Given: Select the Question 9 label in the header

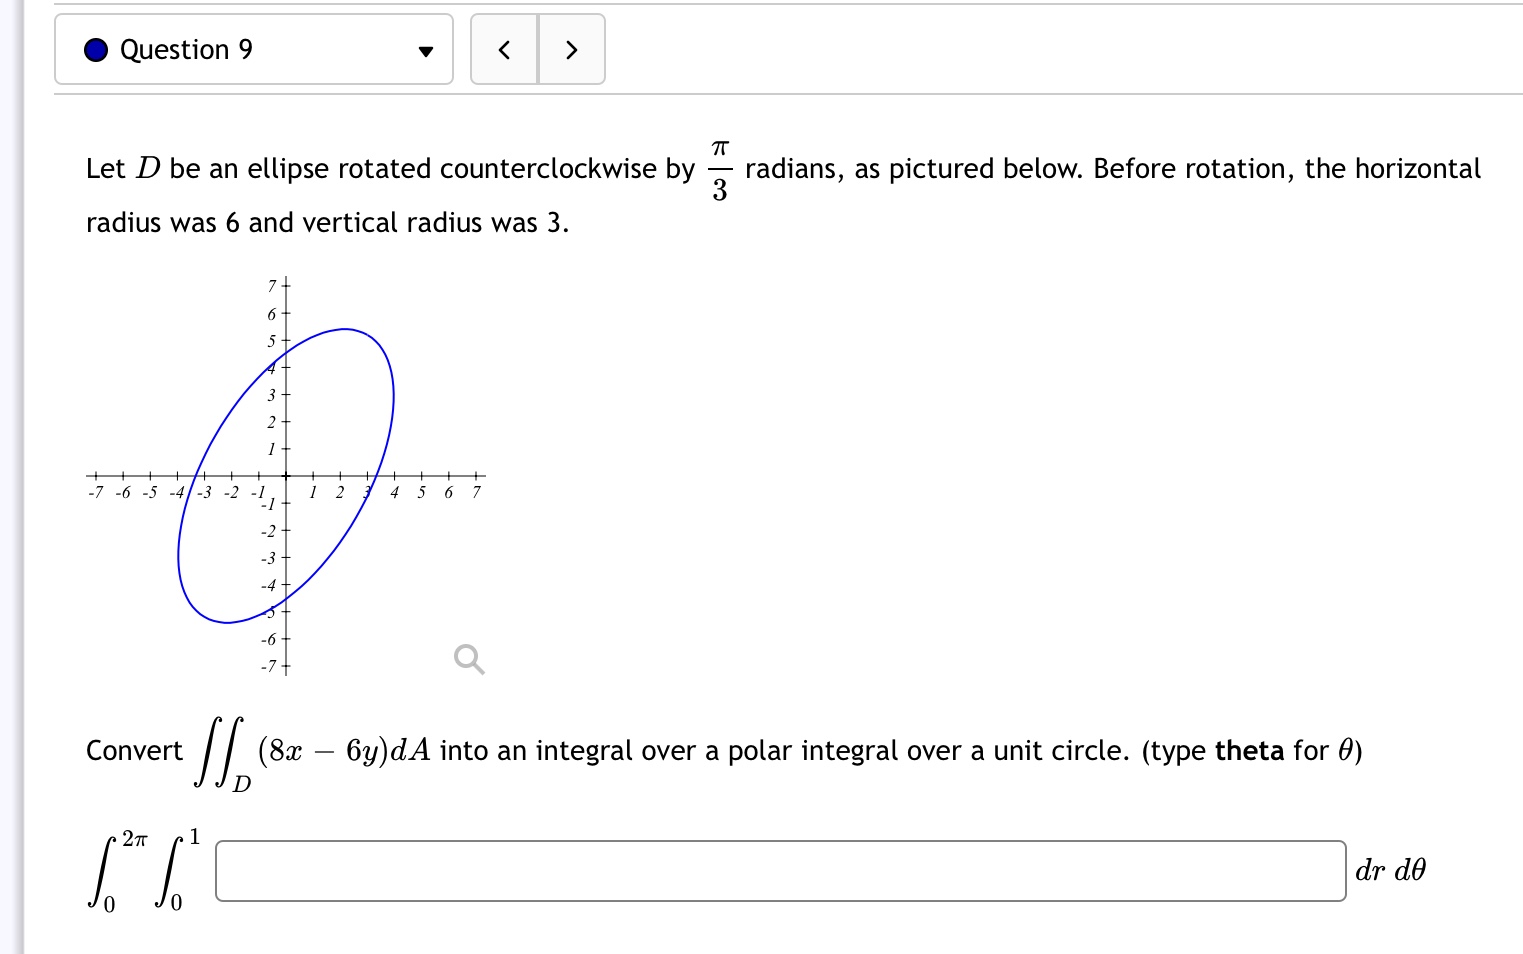Looking at the screenshot, I should pos(185,49).
